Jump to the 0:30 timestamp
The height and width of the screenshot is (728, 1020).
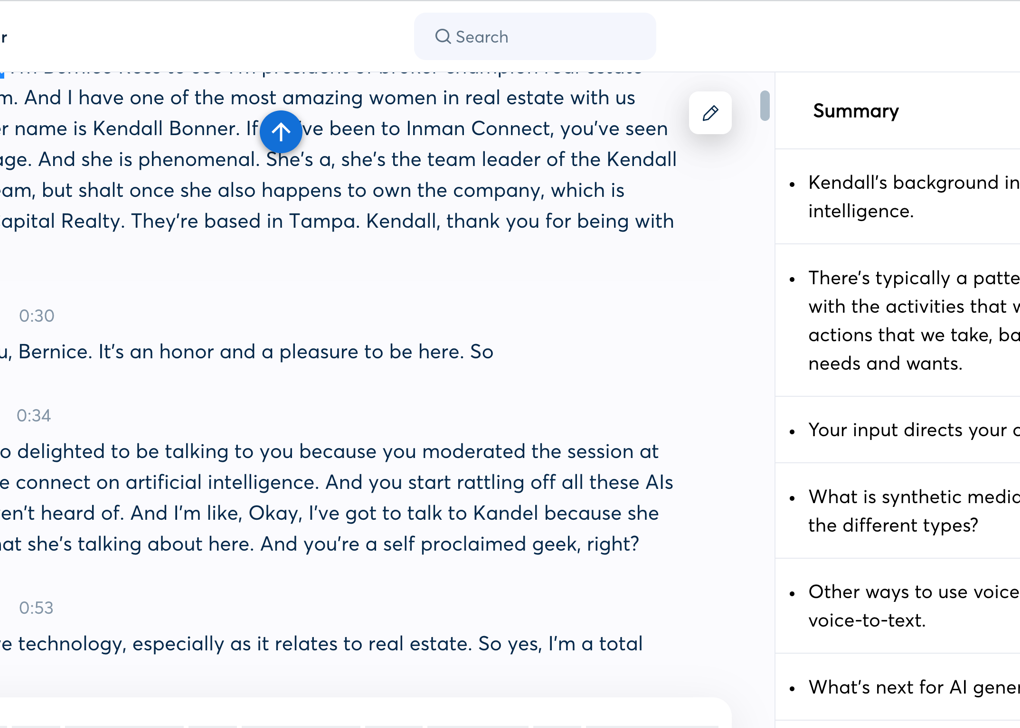tap(37, 316)
